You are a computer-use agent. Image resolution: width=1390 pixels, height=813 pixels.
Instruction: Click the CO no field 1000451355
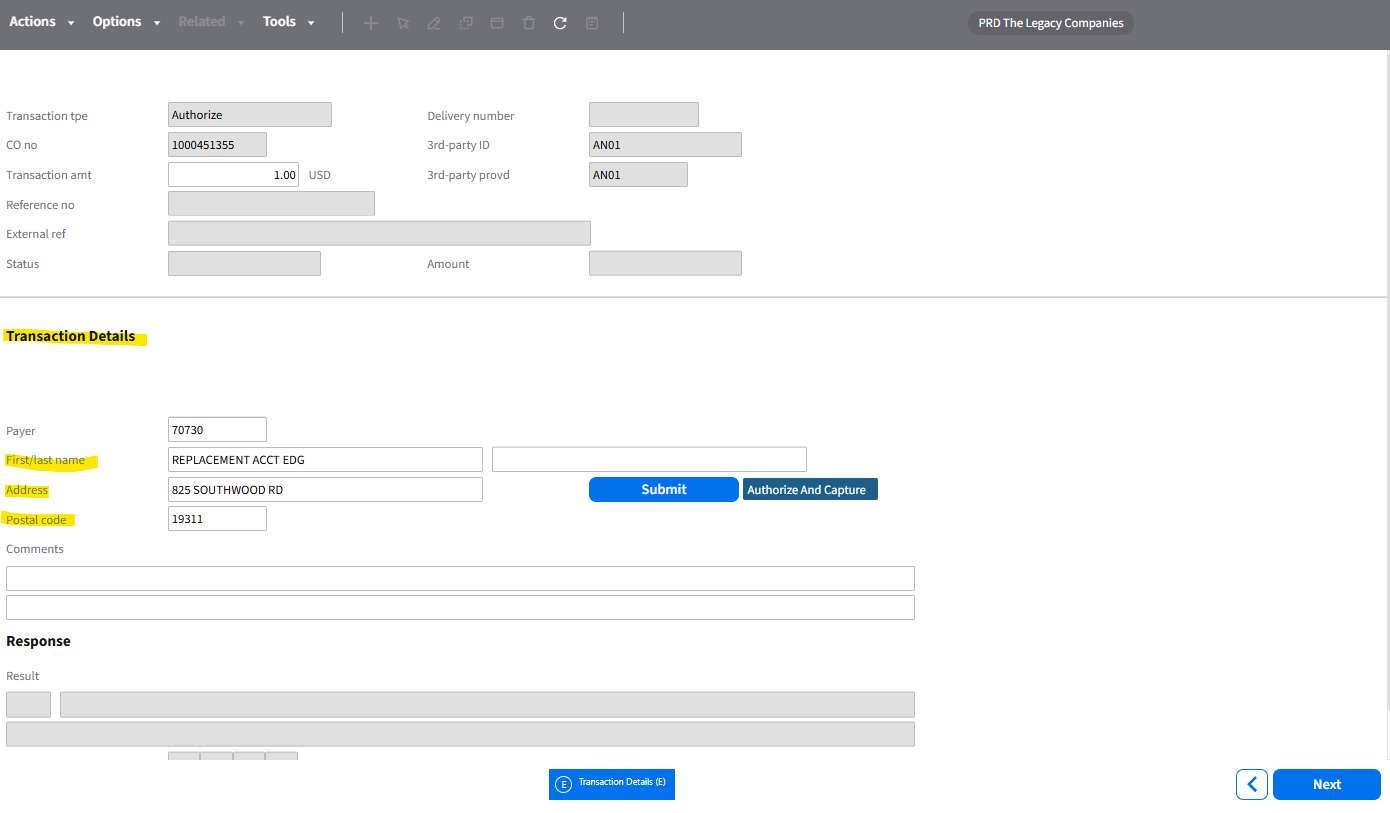click(217, 145)
